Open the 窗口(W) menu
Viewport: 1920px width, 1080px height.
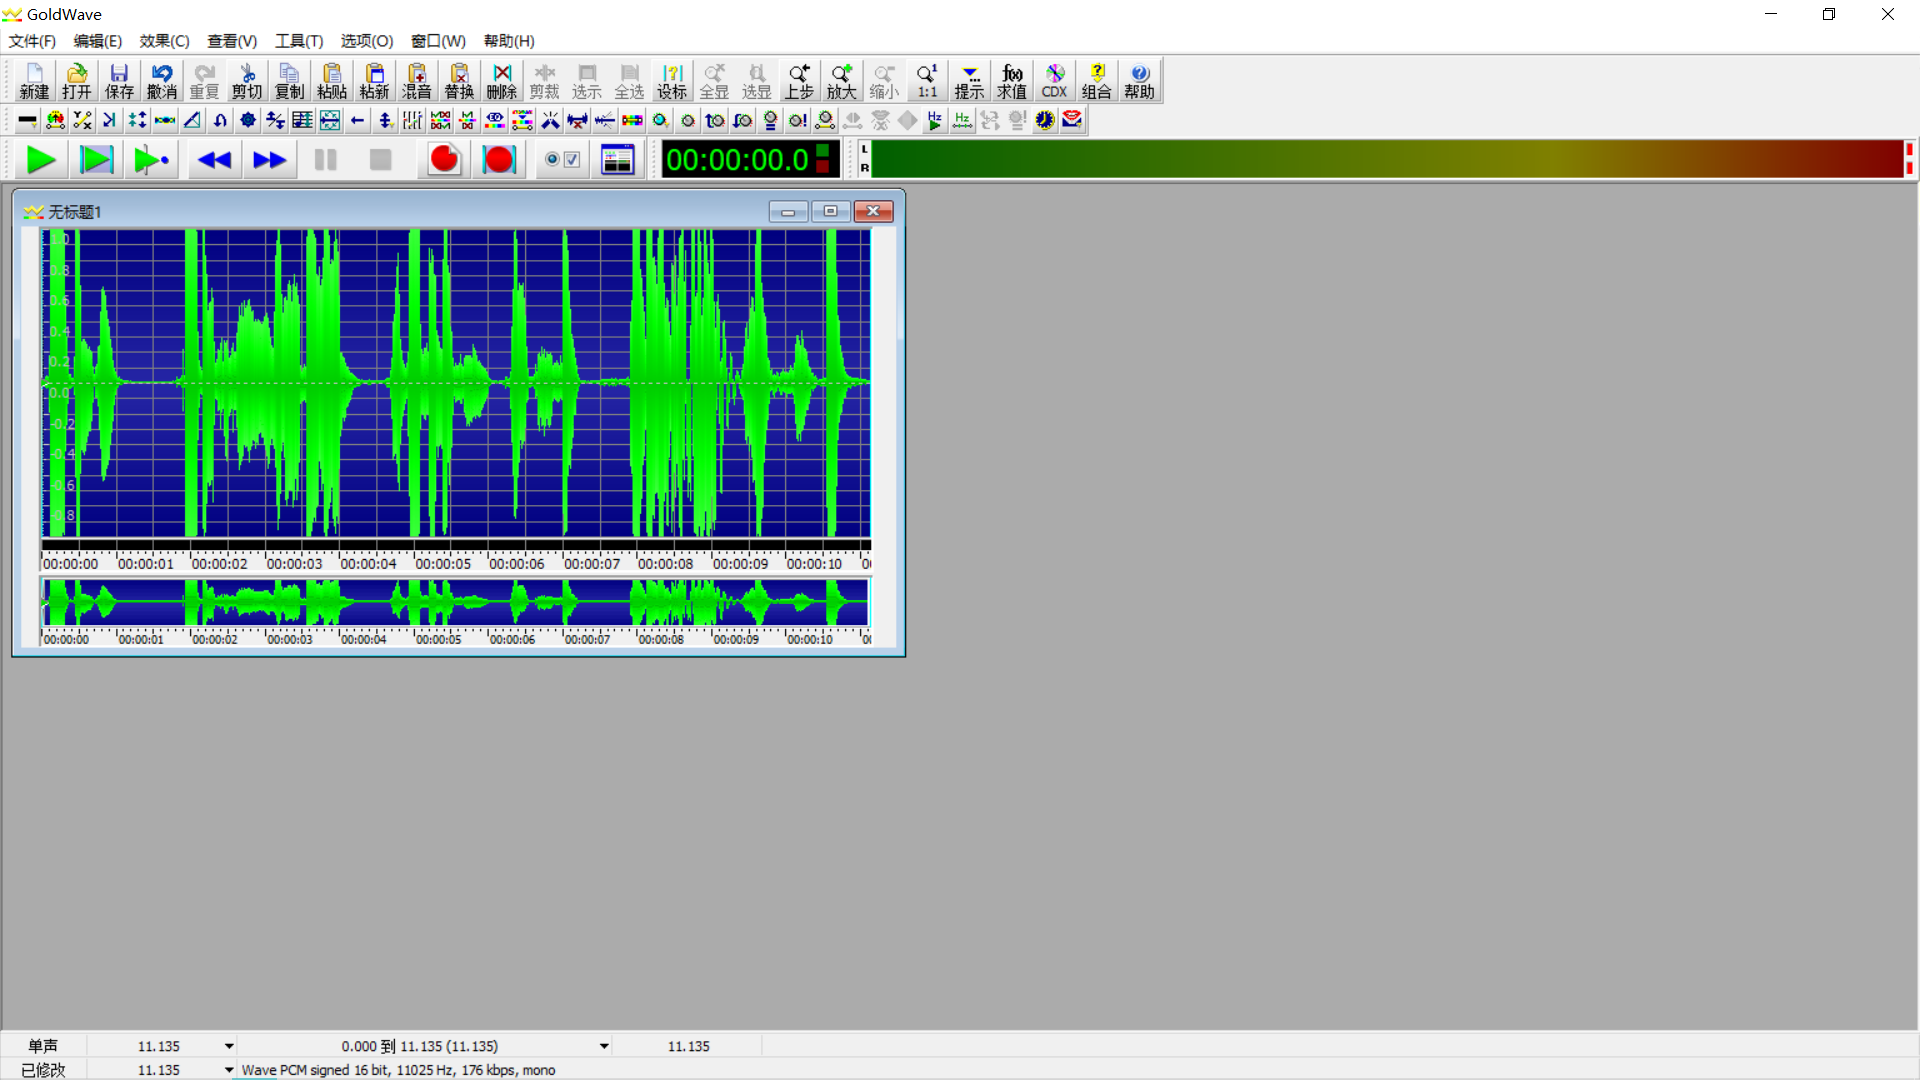pyautogui.click(x=438, y=41)
